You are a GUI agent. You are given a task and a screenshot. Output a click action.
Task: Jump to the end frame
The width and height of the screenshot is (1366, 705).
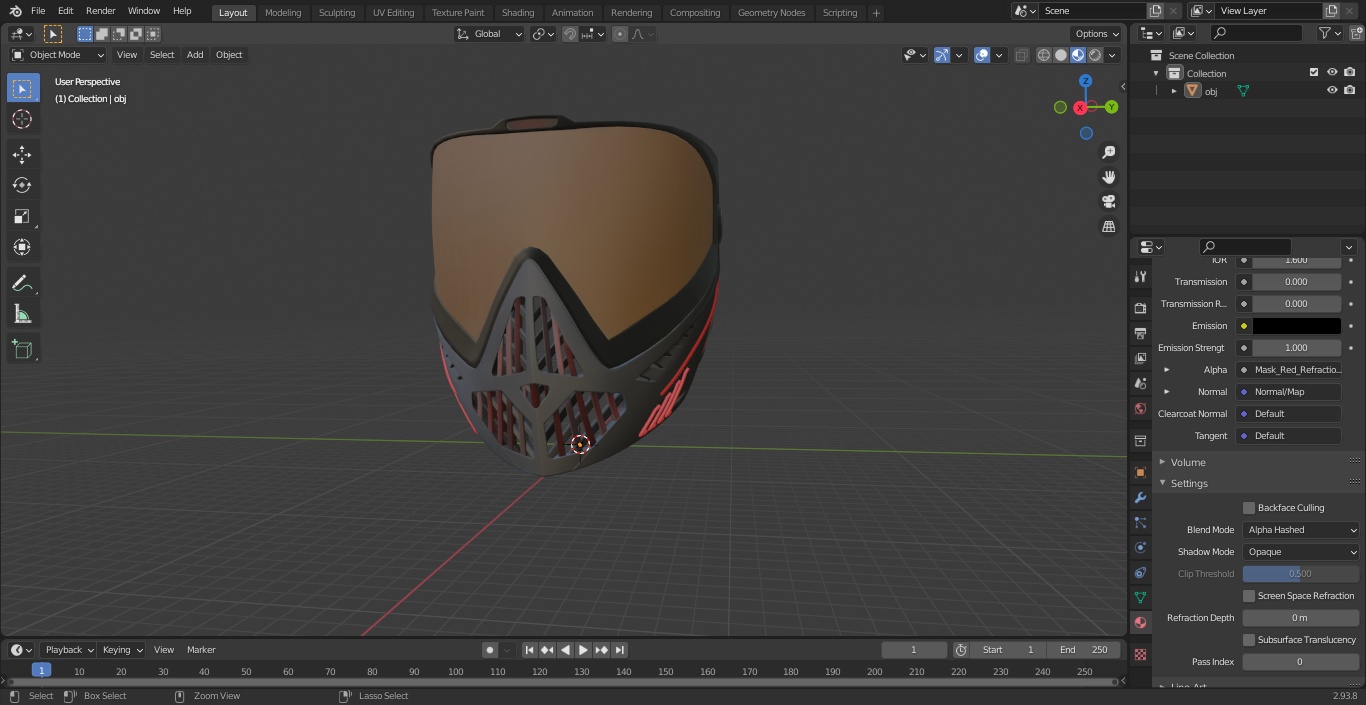coord(620,650)
